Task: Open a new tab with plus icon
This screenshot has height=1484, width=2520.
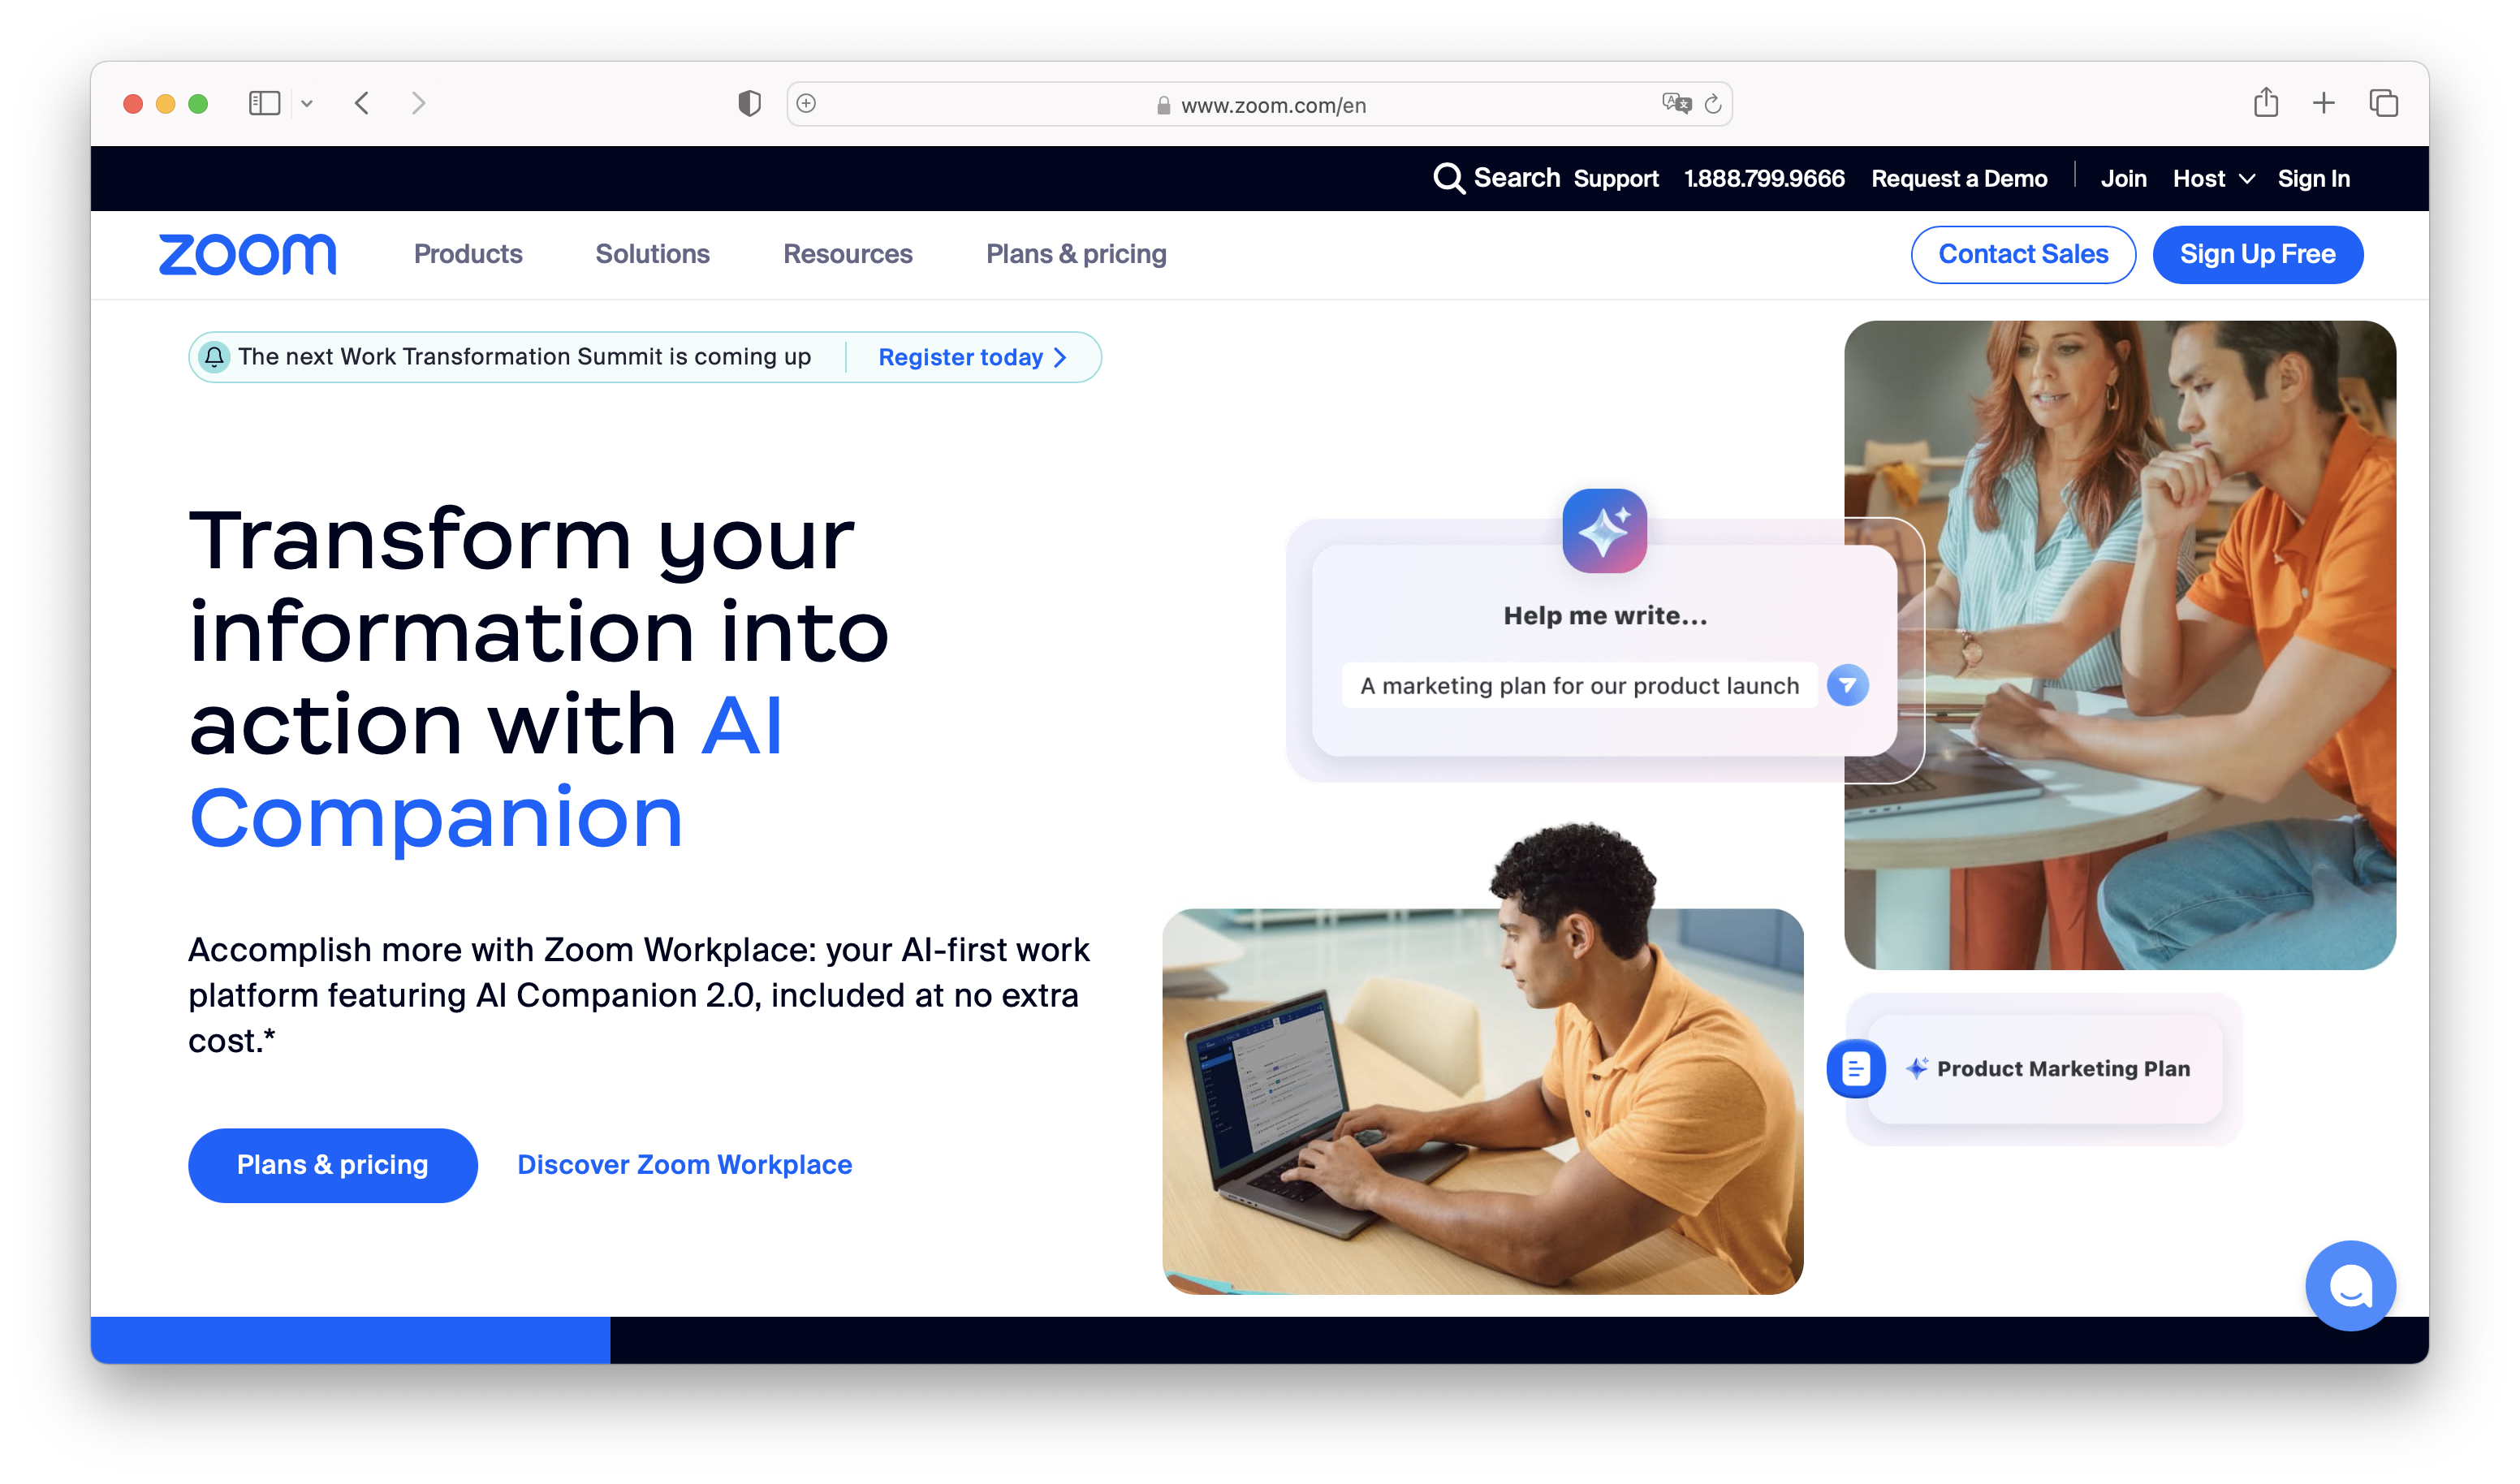Action: [x=2323, y=103]
